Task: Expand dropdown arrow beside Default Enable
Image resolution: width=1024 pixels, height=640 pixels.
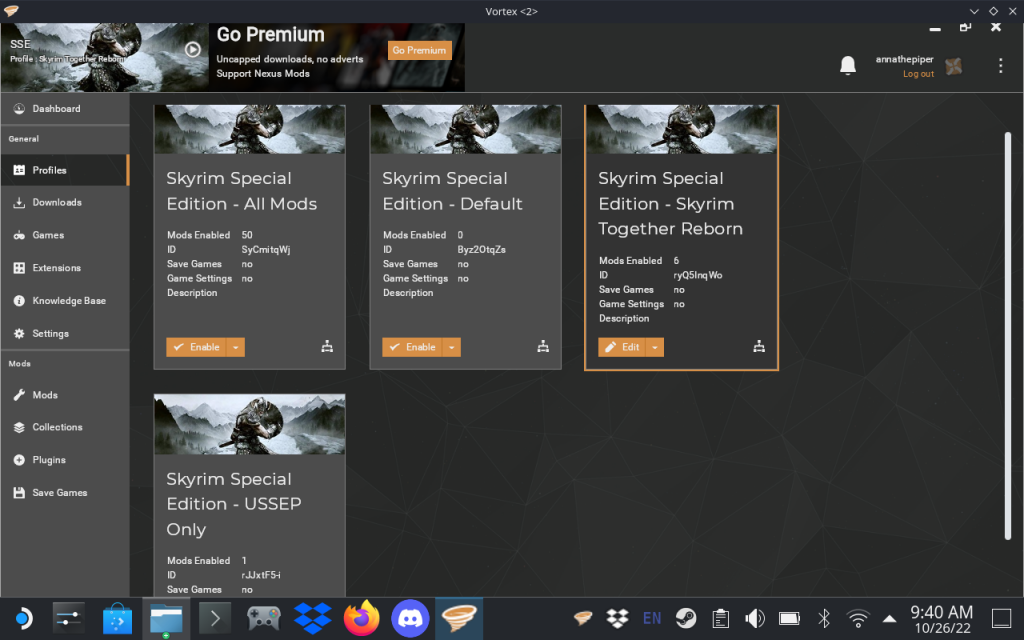Action: point(451,347)
